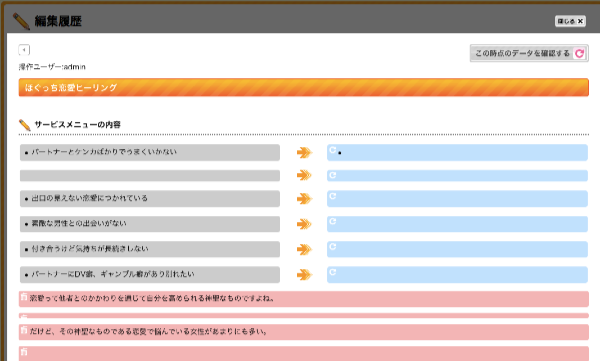The image size is (600, 361).
Task: Select the text パートナーとケンカばかりでうまくいかない
Action: click(104, 152)
